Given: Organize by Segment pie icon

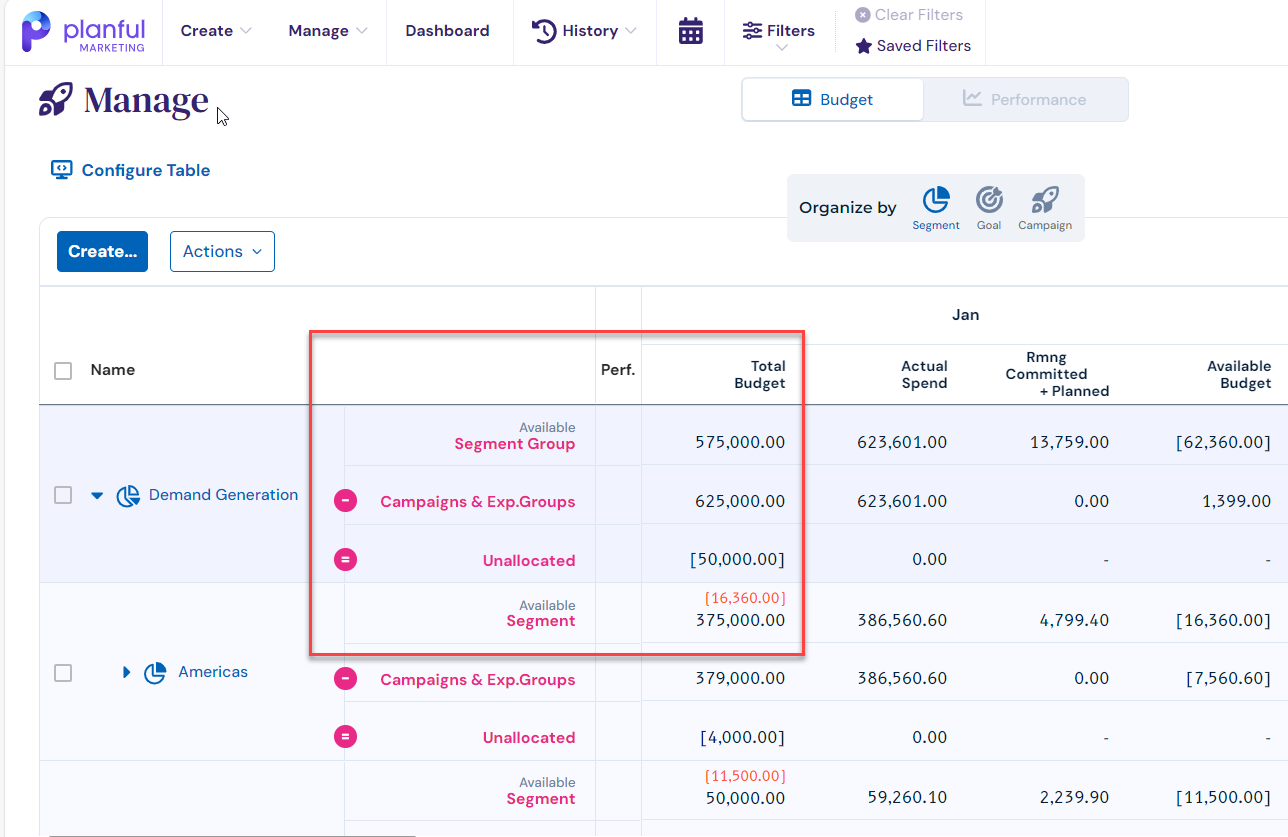Looking at the screenshot, I should [x=936, y=200].
